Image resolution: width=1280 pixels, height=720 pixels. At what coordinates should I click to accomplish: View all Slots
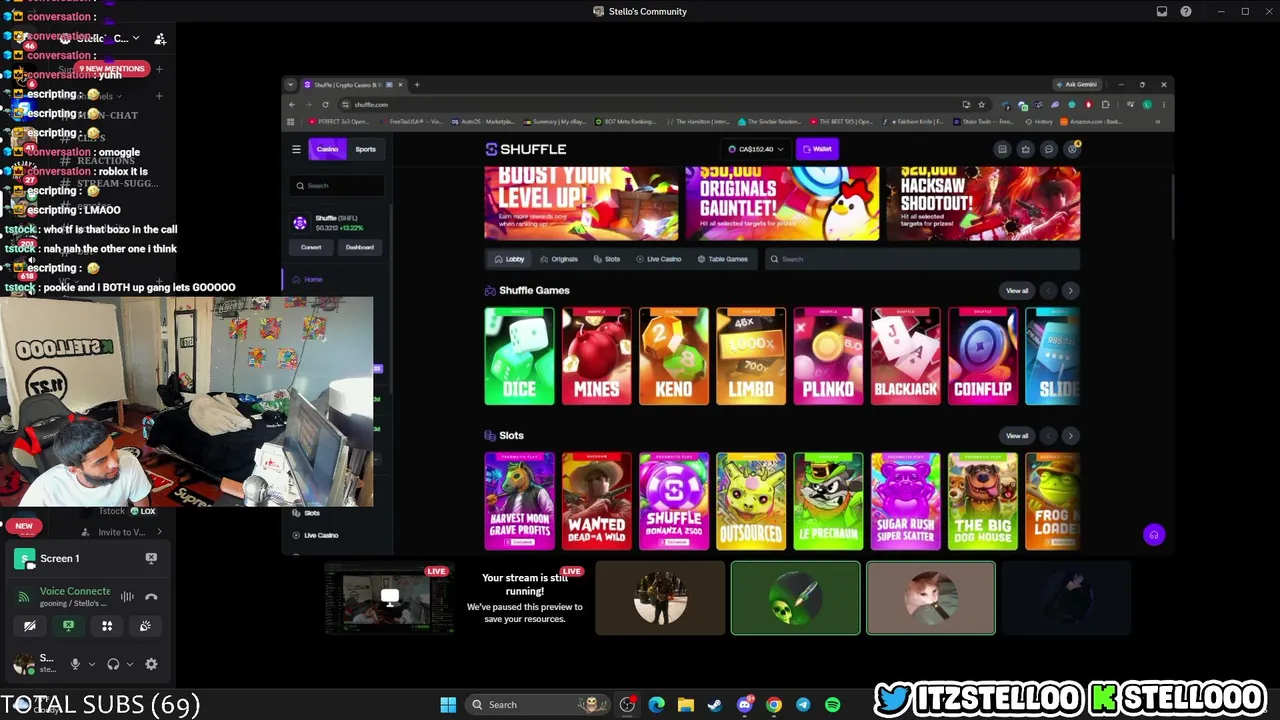1017,436
